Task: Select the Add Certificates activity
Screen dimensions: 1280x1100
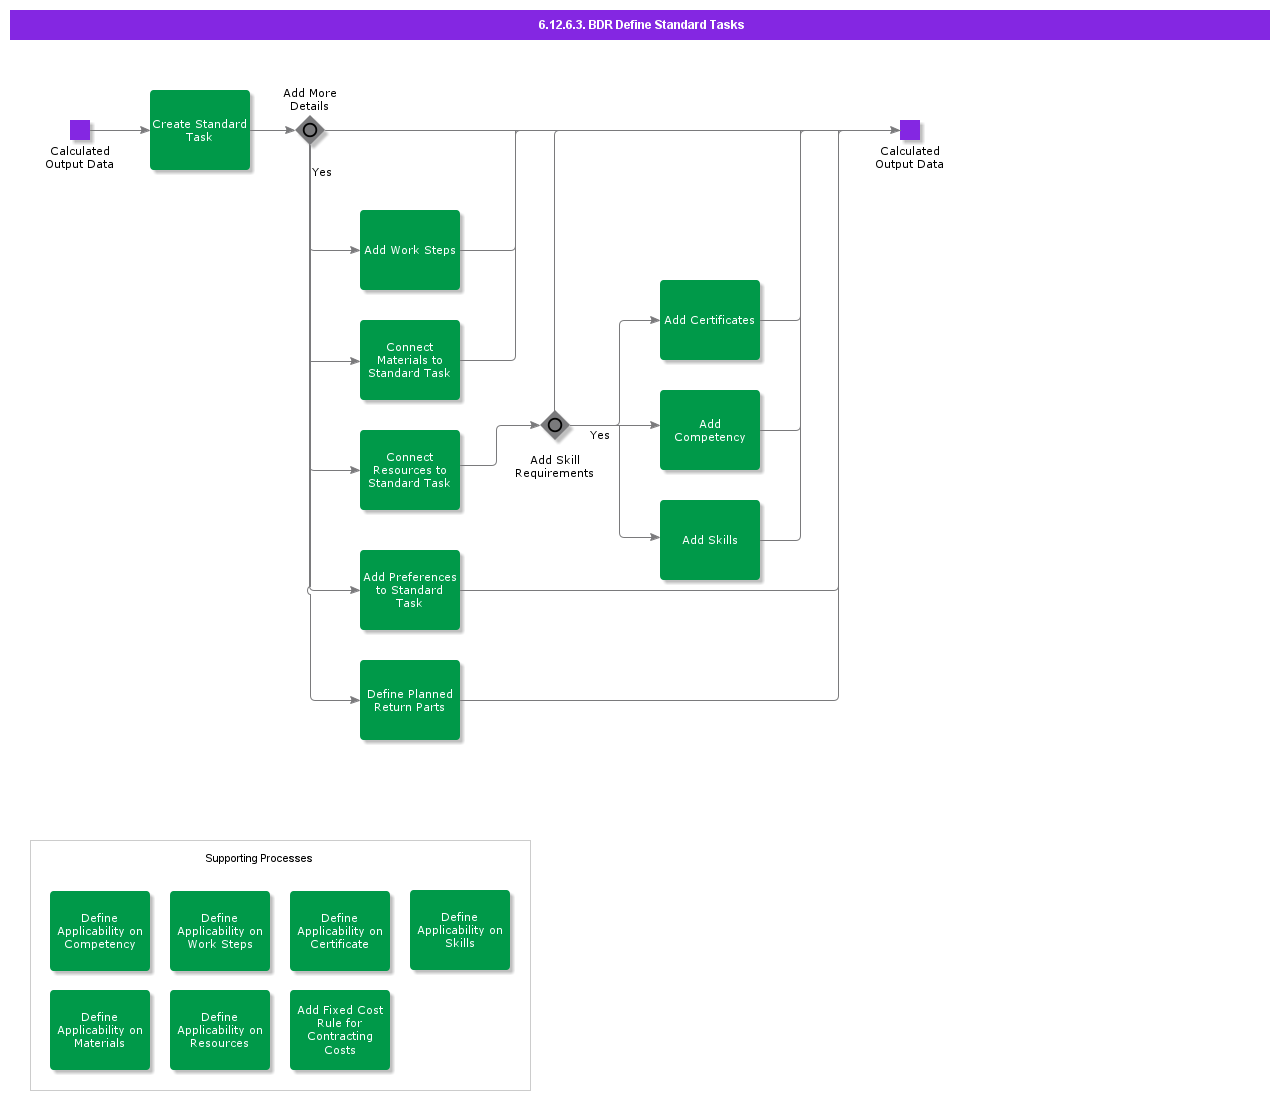Action: pyautogui.click(x=710, y=320)
